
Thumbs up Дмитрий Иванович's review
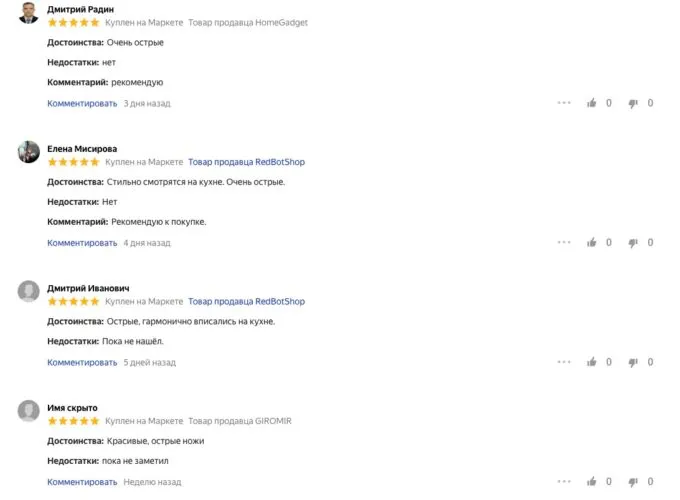[x=592, y=362]
